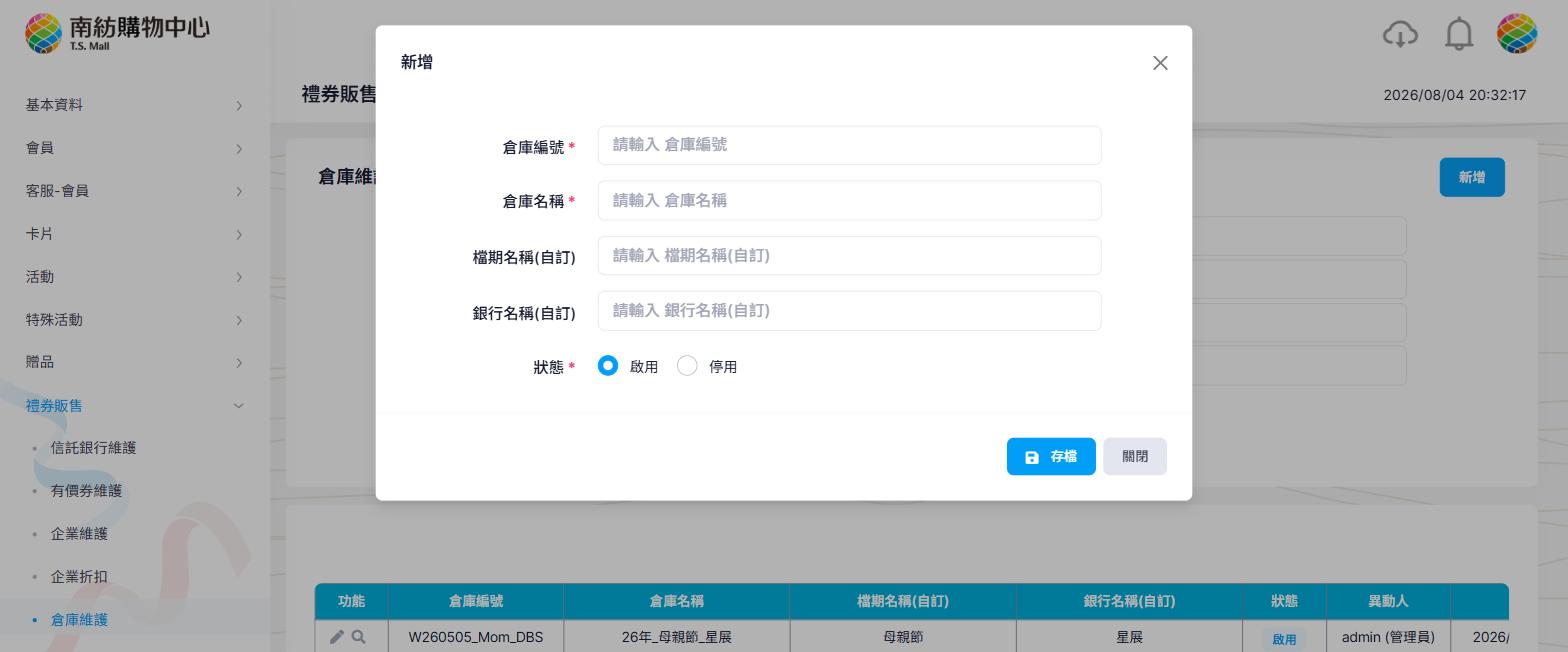Collapse the 禮券販售 section
The image size is (1568, 652).
pos(135,405)
